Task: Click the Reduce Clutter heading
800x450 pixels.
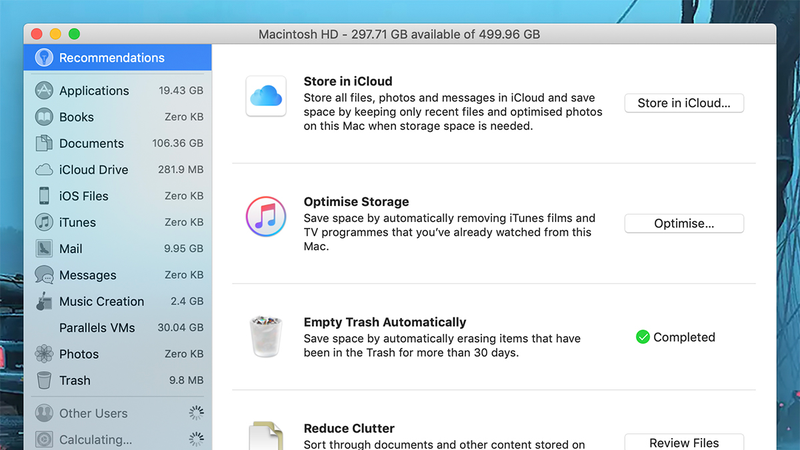Action: point(349,428)
